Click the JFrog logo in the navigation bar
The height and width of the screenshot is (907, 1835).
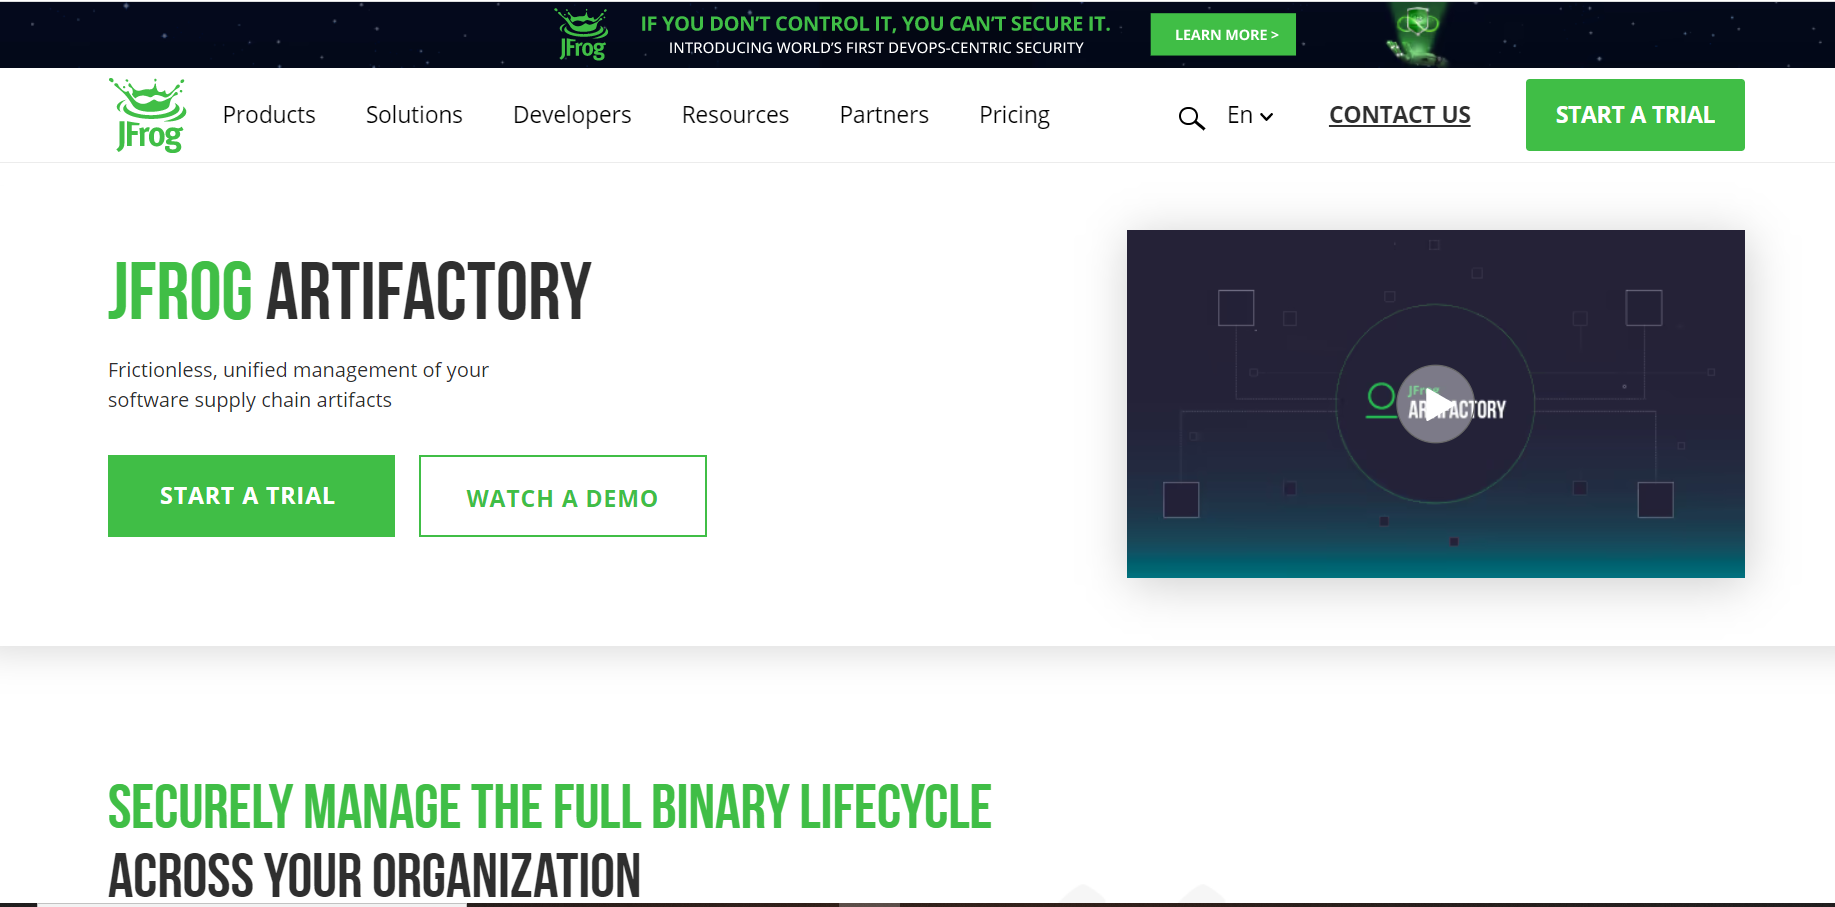point(148,115)
